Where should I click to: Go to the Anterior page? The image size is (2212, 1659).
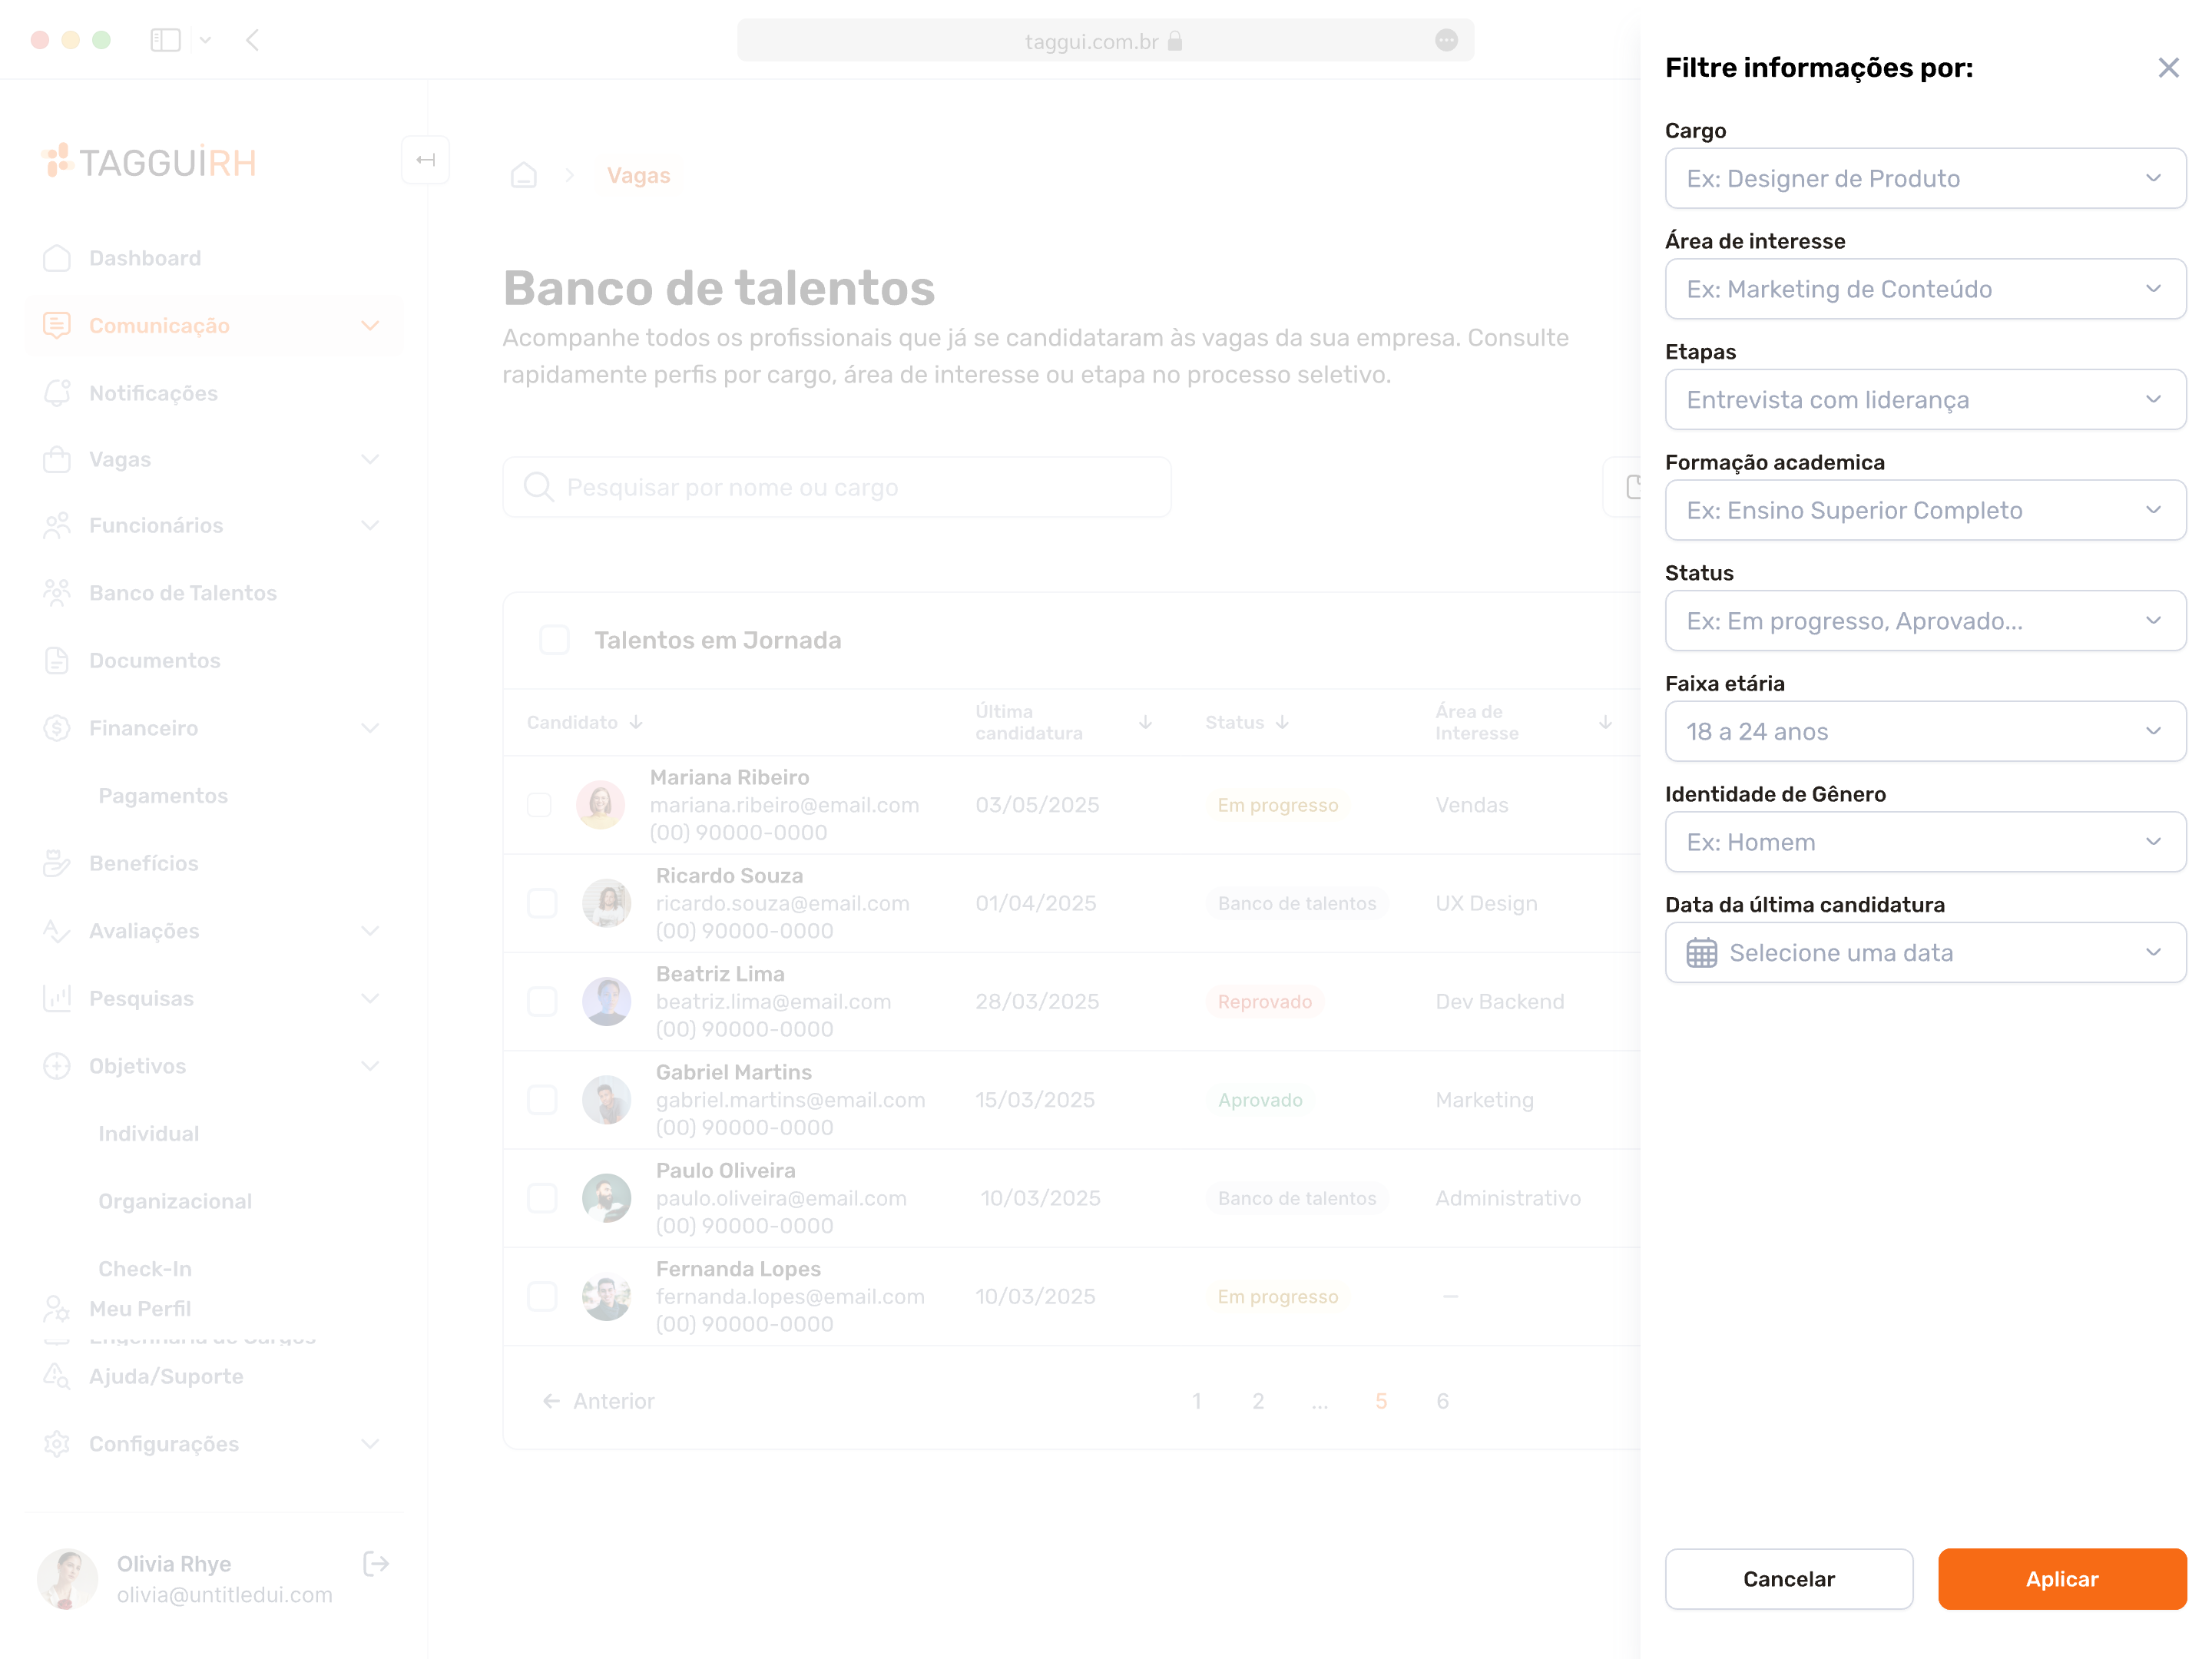(x=598, y=1401)
